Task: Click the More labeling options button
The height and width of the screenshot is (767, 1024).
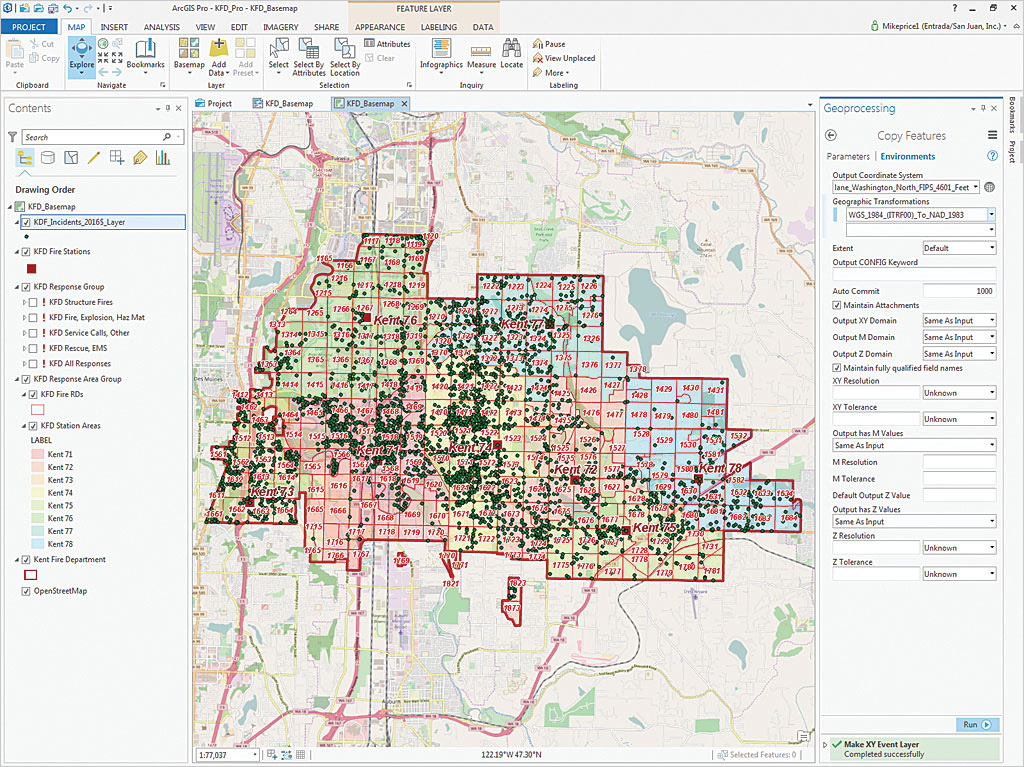Action: pos(551,73)
